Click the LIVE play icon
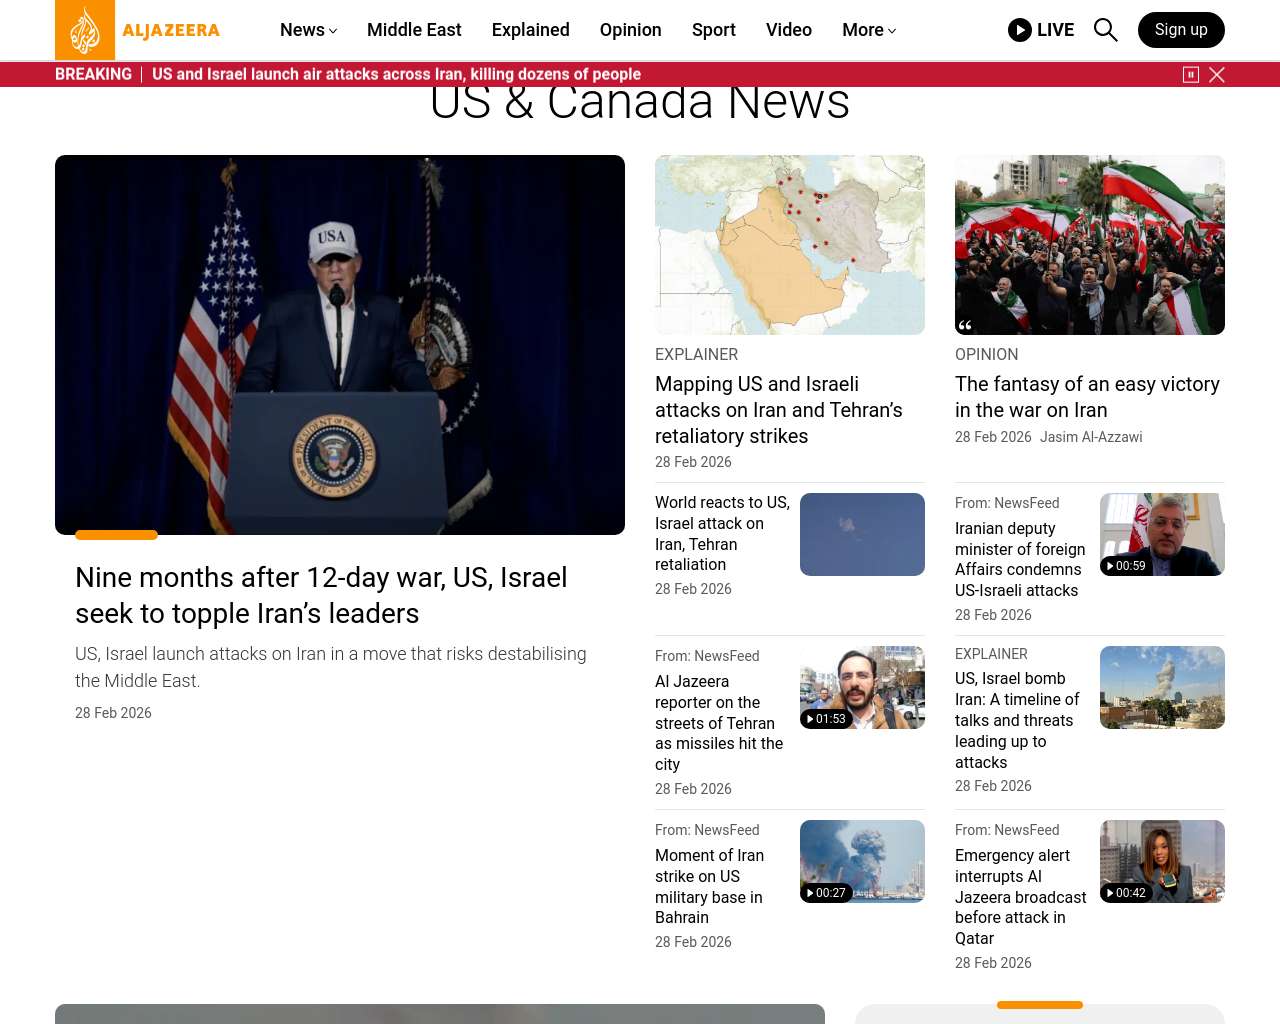1280x1024 pixels. [x=1020, y=30]
